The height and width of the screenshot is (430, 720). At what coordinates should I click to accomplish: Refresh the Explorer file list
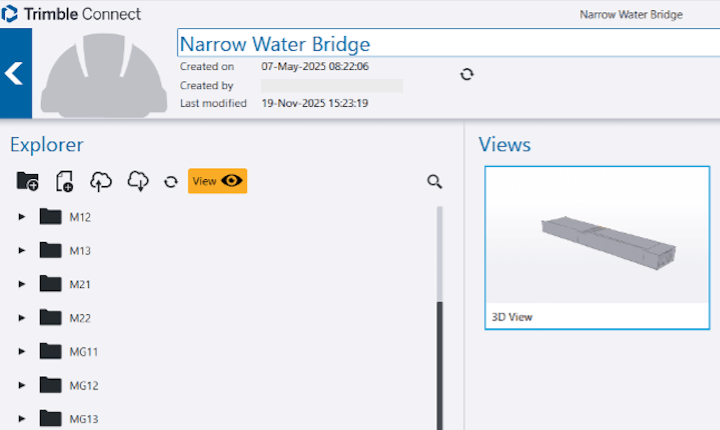171,182
